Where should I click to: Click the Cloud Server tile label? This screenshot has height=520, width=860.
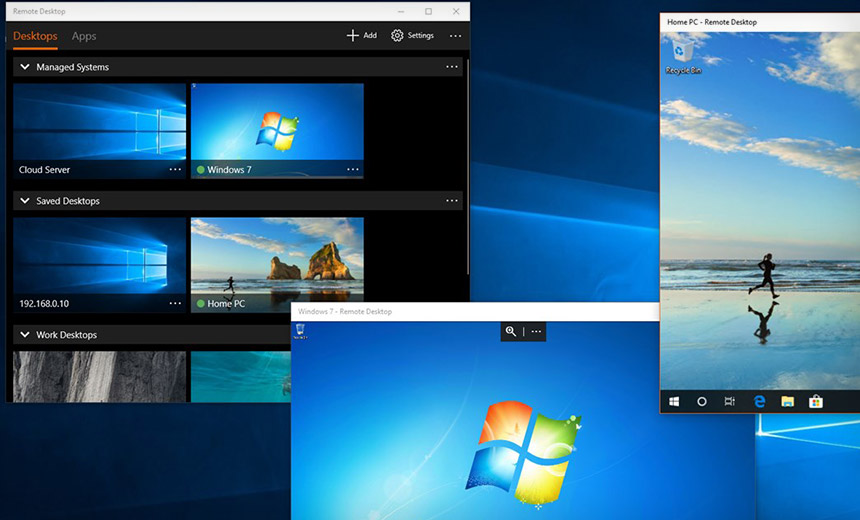coord(44,169)
